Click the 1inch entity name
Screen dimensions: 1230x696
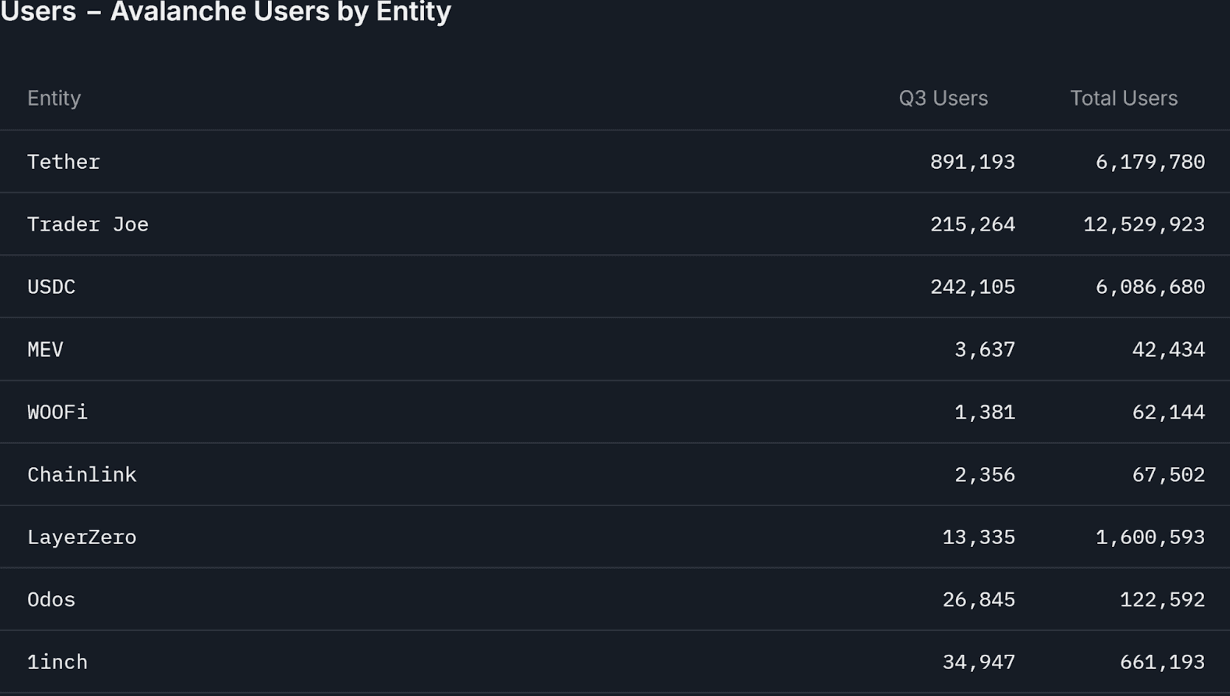click(58, 662)
